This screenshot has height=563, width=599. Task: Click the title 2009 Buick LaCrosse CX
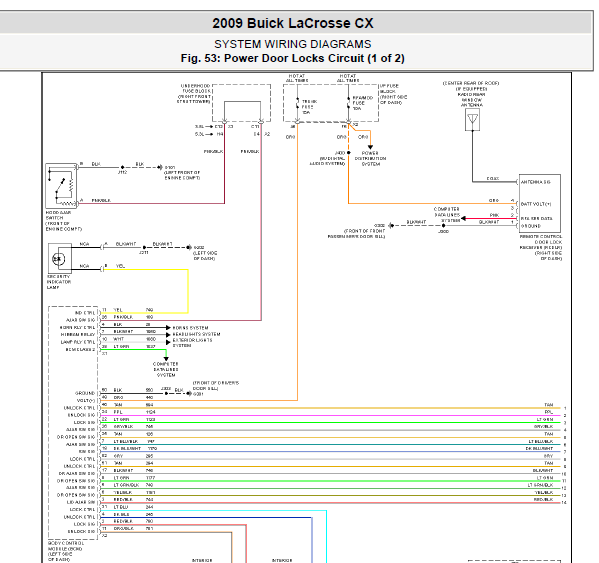tap(293, 23)
